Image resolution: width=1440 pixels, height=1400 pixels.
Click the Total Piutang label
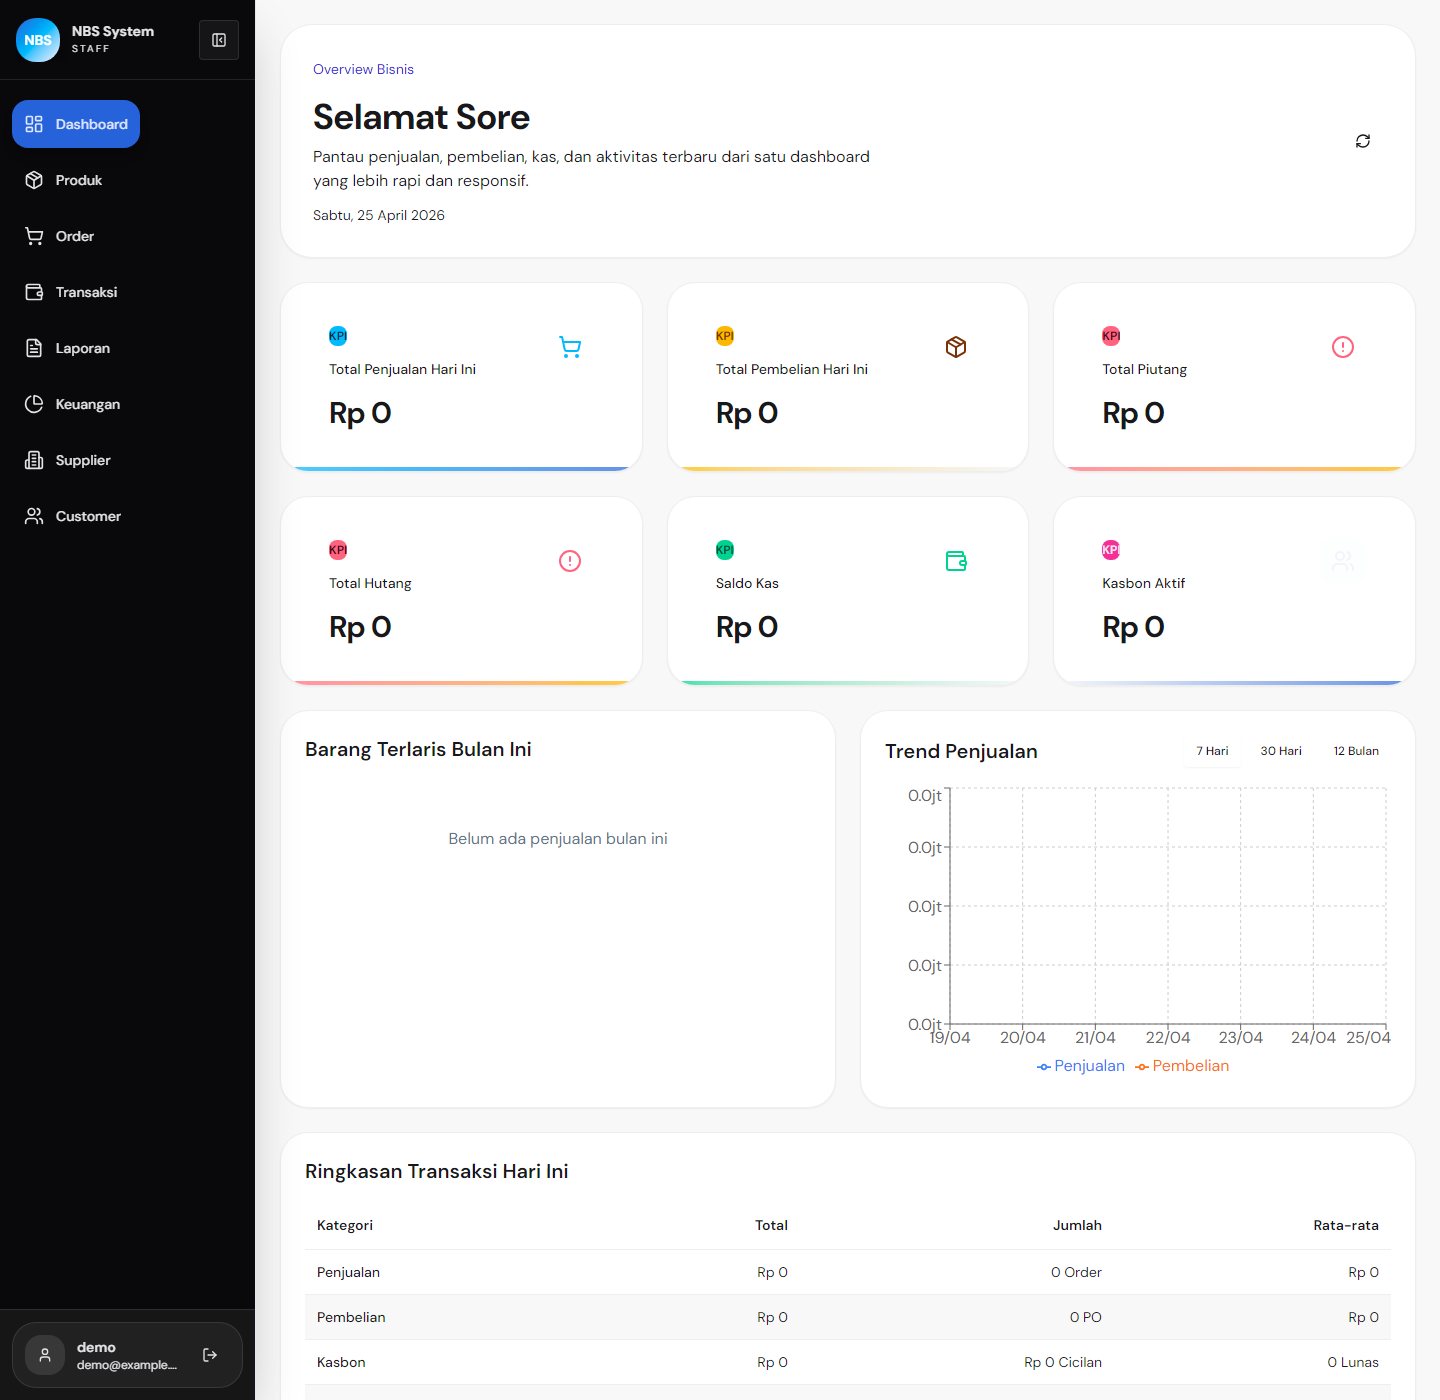coord(1144,369)
